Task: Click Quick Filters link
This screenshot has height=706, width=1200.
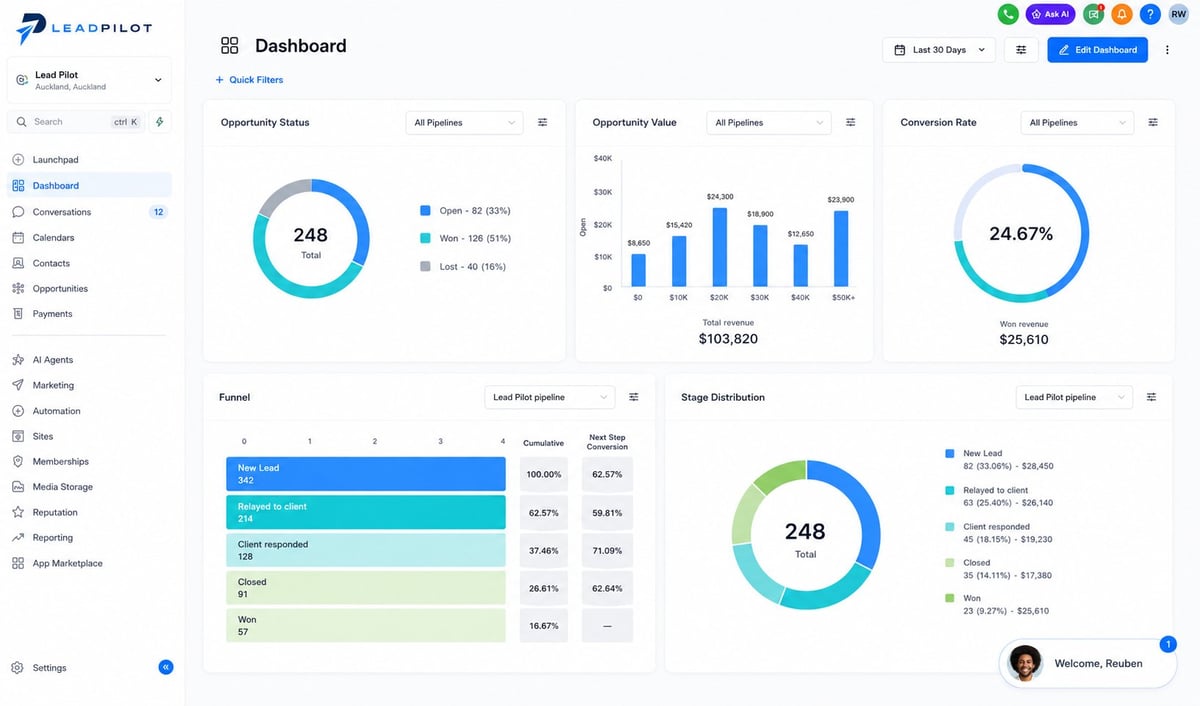Action: click(x=249, y=80)
